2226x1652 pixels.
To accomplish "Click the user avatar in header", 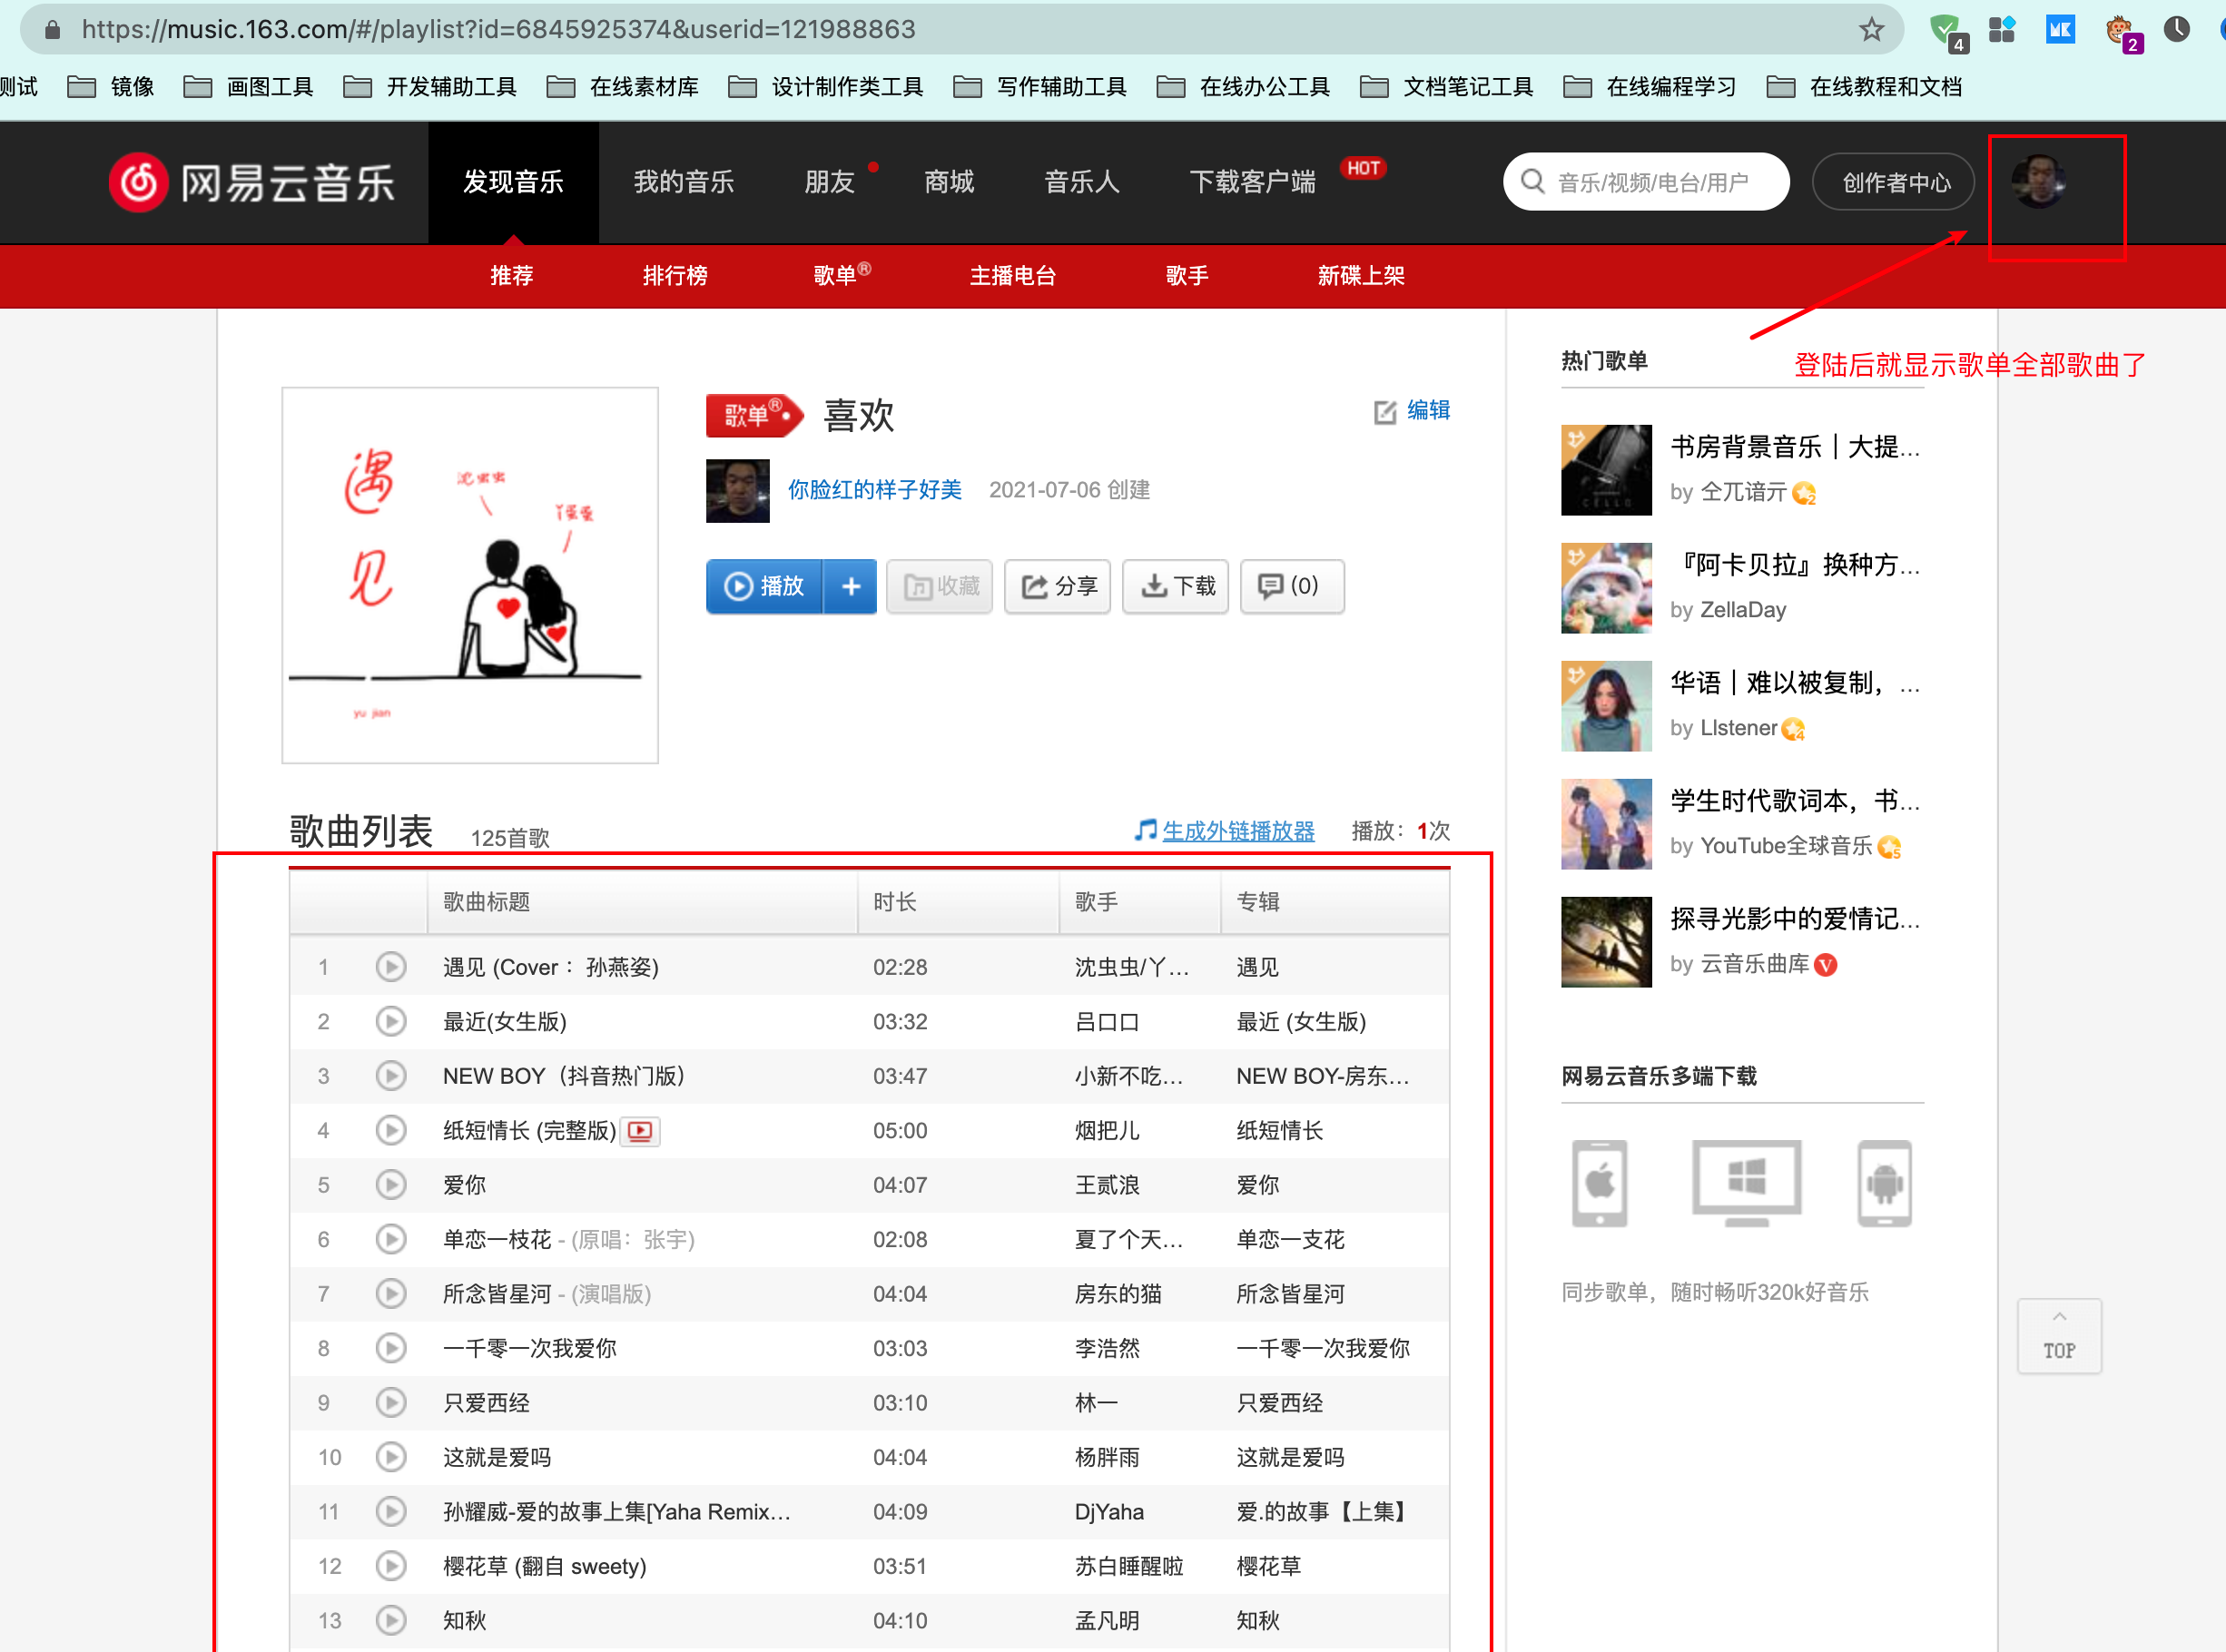I will coord(2038,183).
